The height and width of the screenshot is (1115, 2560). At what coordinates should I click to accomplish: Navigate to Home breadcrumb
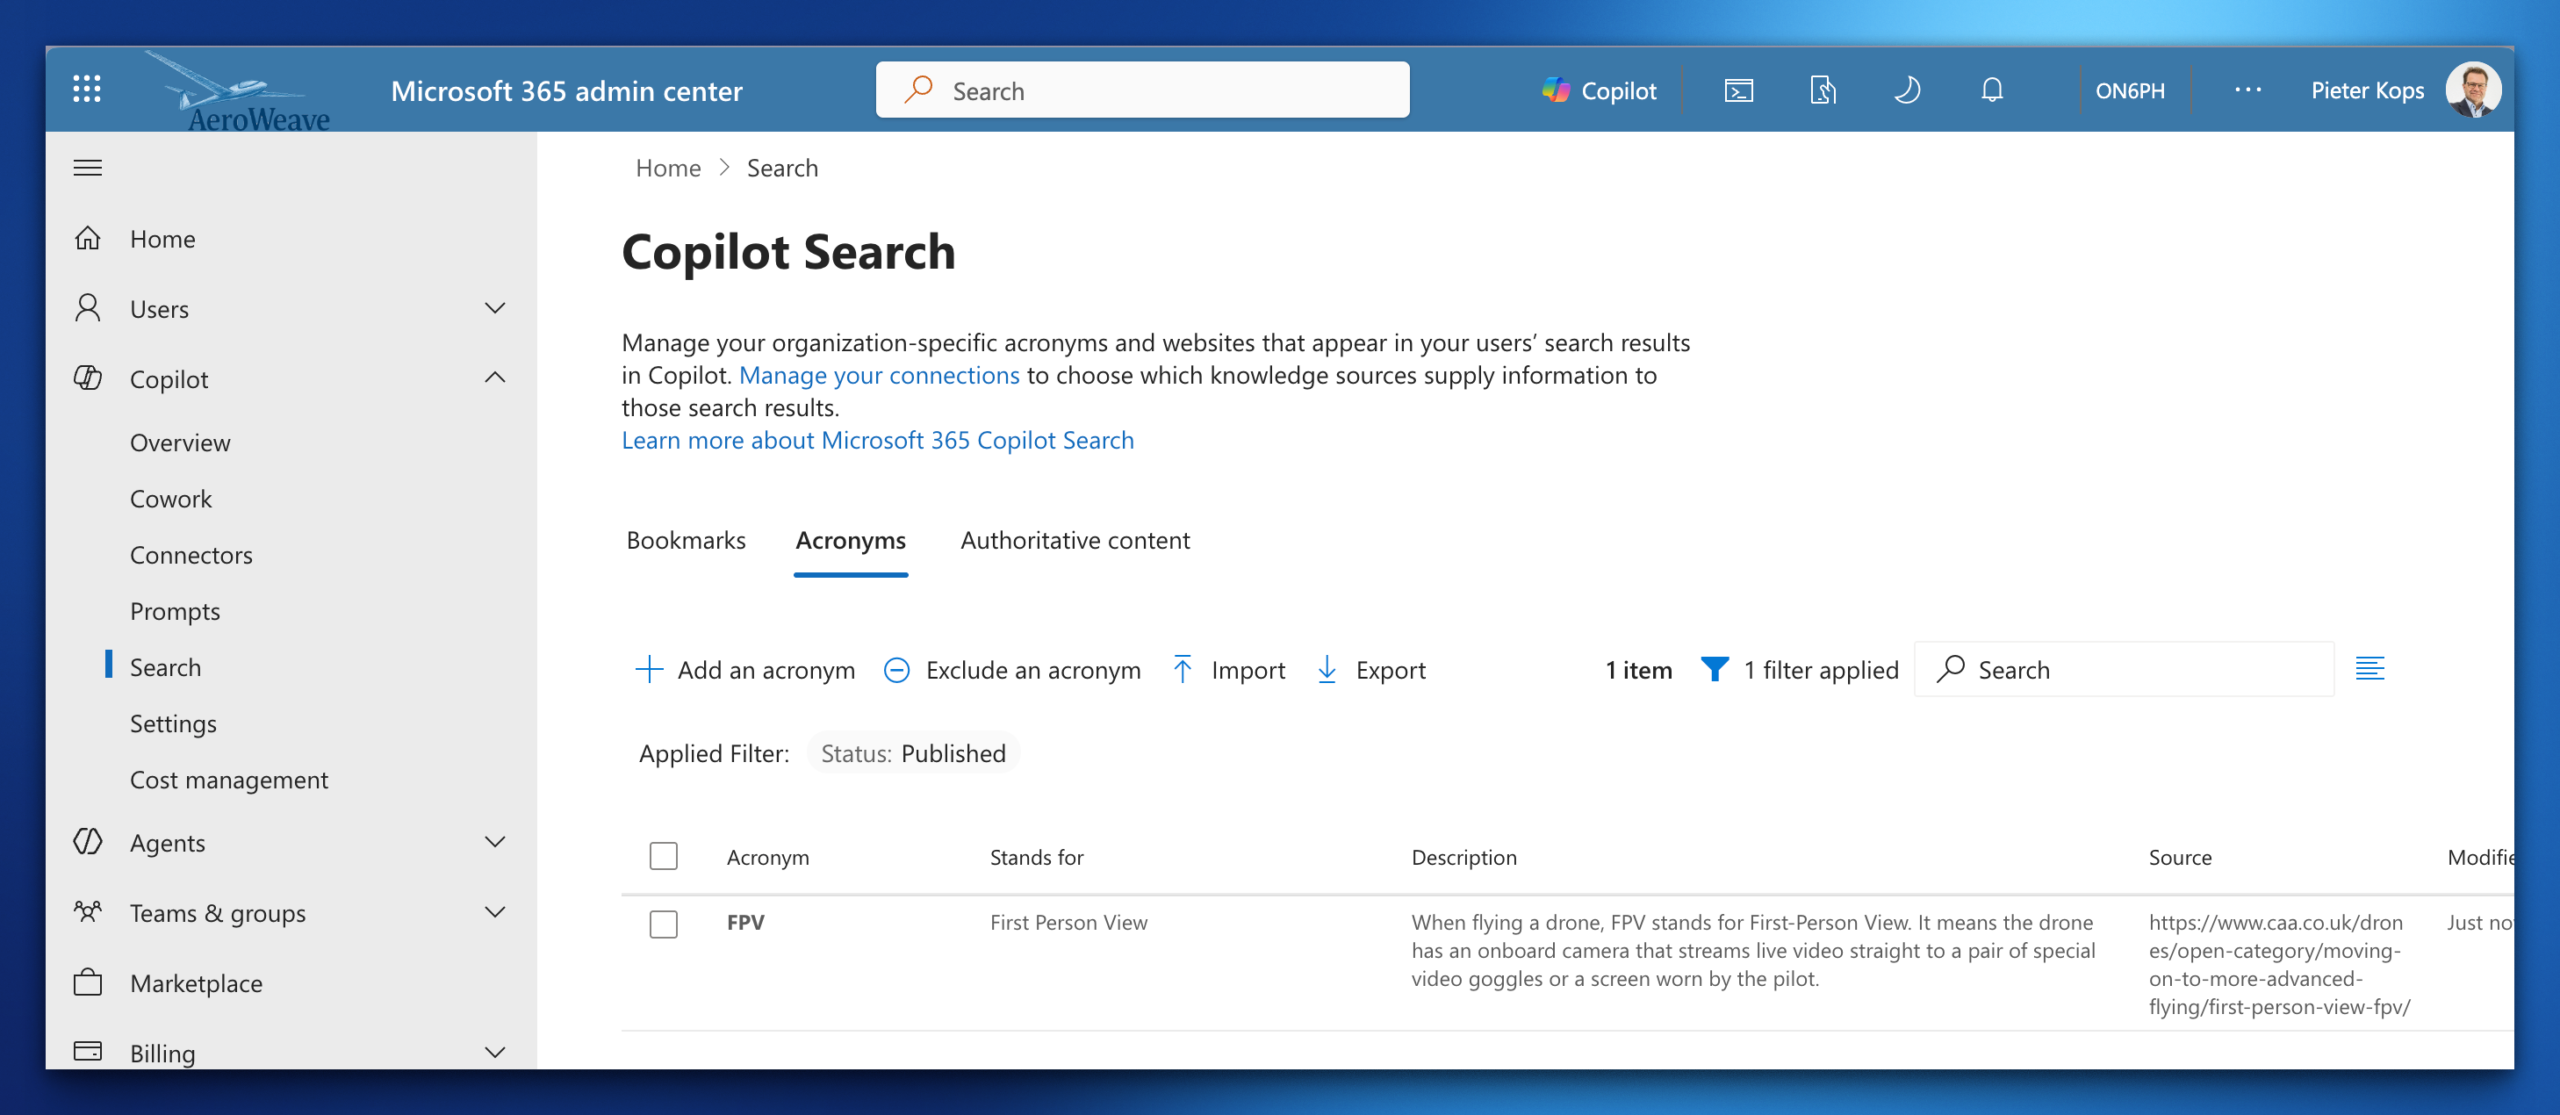click(x=668, y=168)
